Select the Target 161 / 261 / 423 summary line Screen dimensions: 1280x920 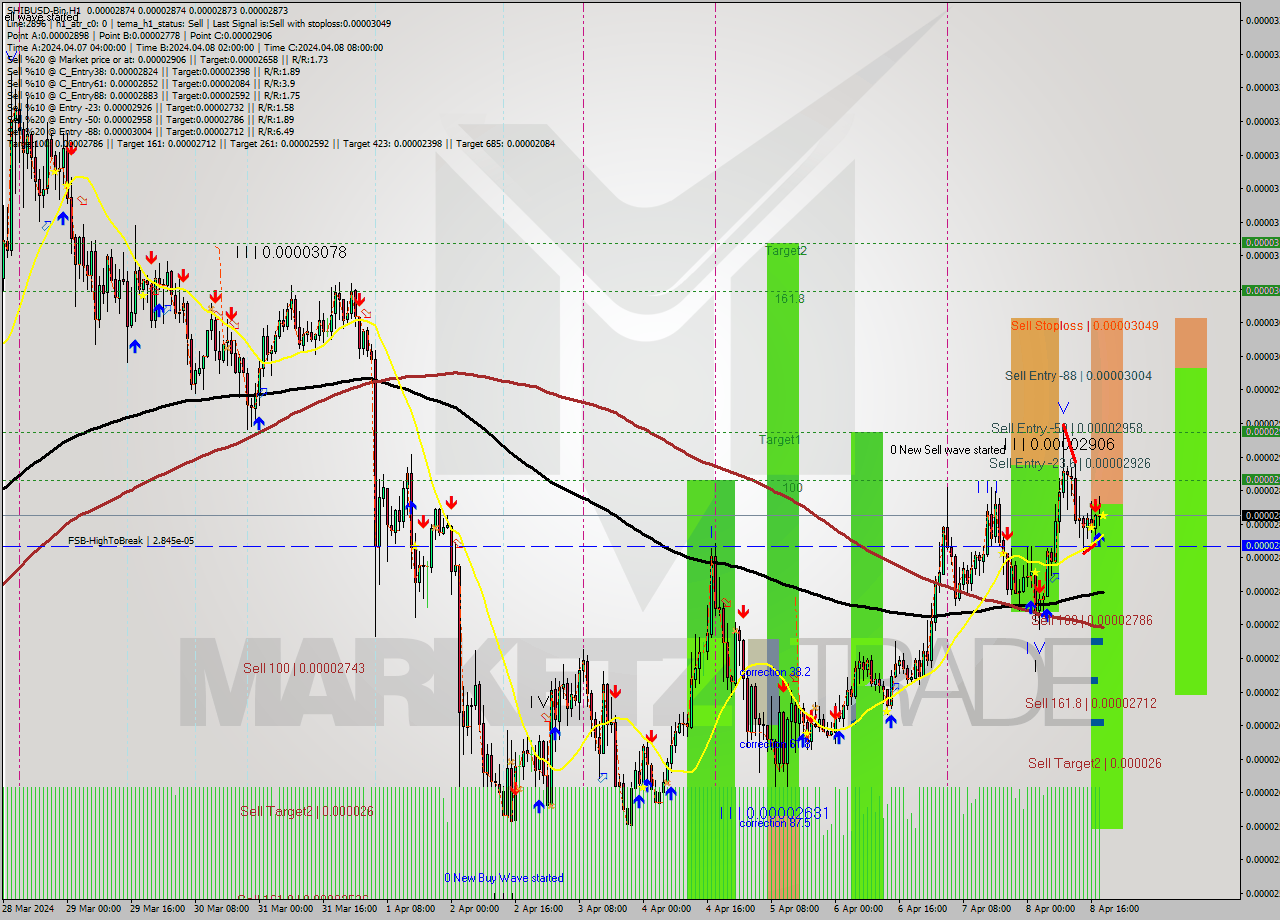(x=280, y=143)
